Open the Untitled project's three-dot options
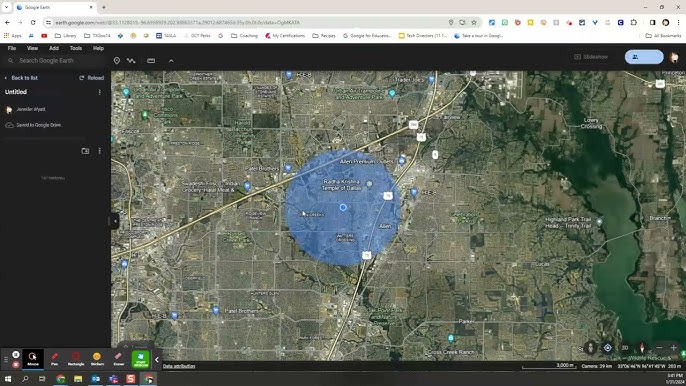 point(100,92)
